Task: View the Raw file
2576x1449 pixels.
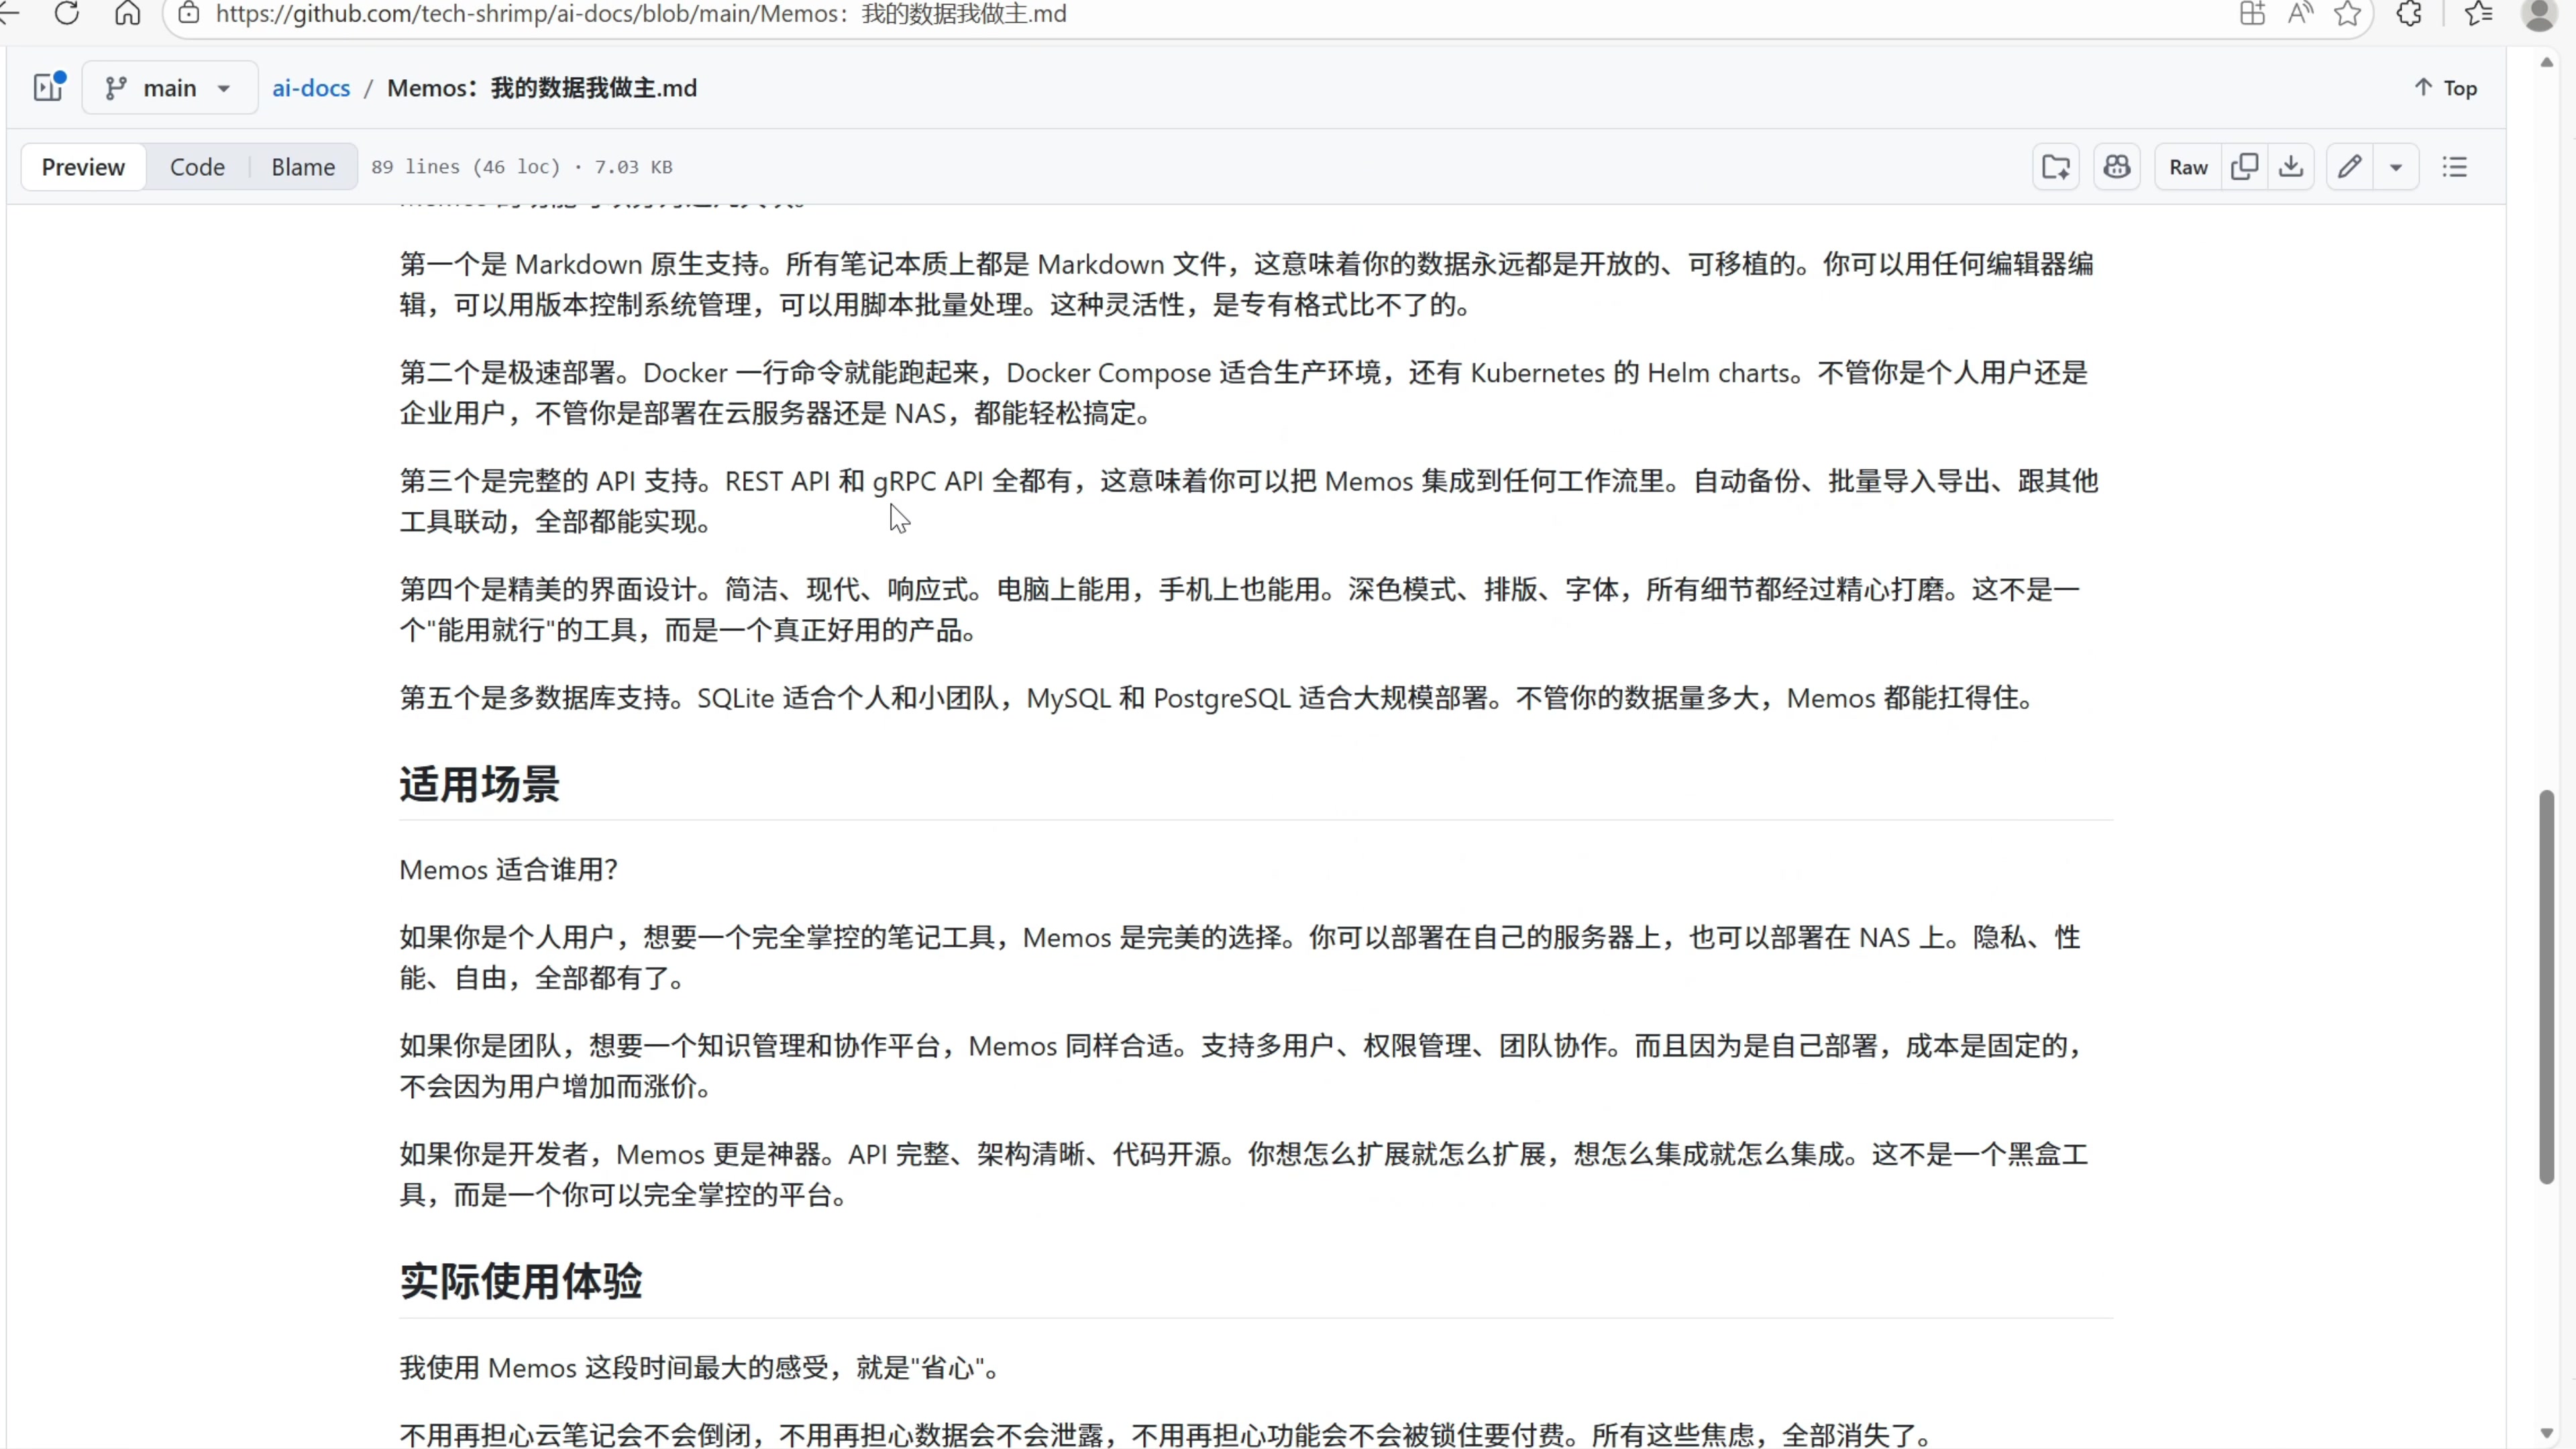Action: (2188, 167)
